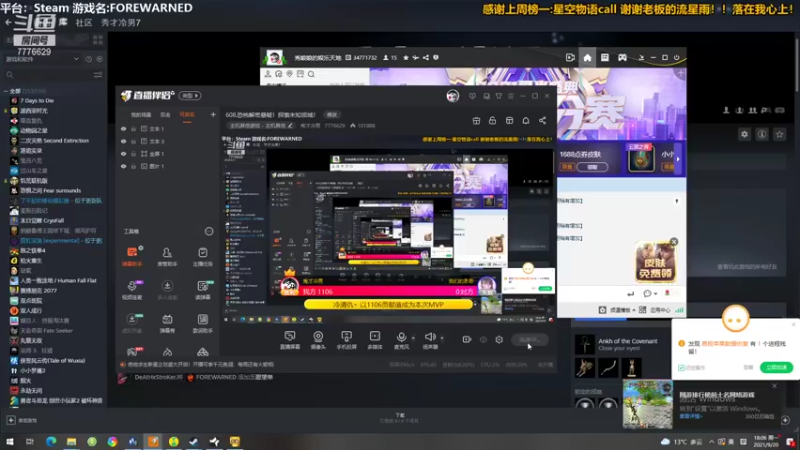
Task: Open the gamepad icon in YY client
Action: click(622, 58)
